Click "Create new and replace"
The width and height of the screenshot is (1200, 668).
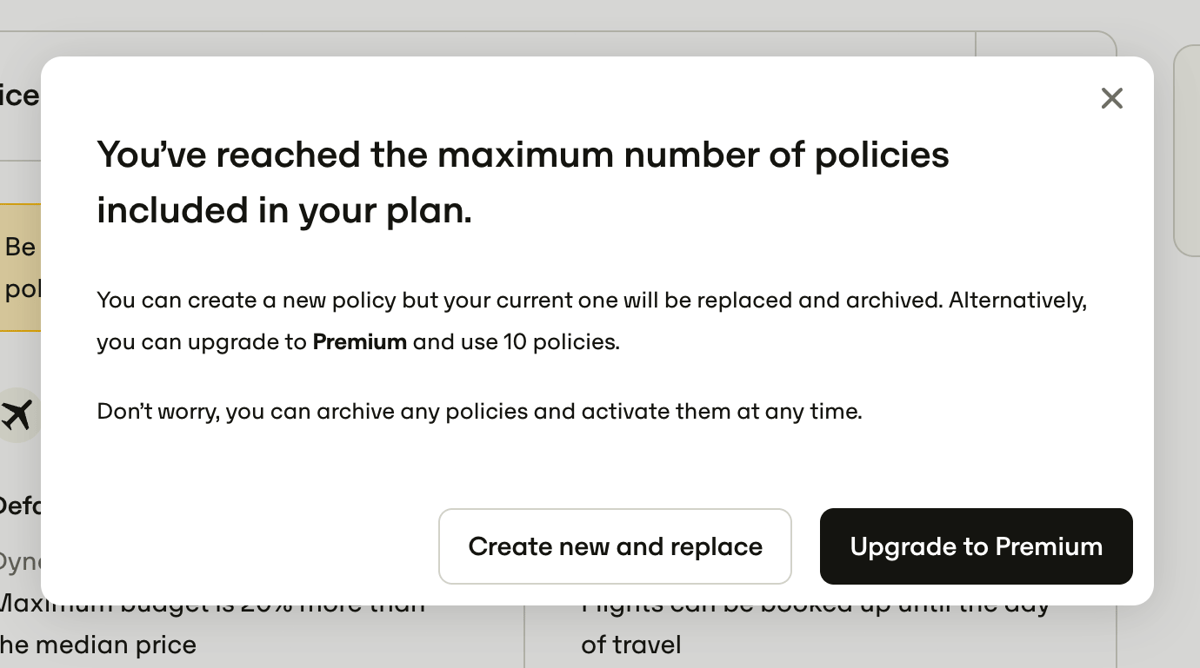[614, 546]
